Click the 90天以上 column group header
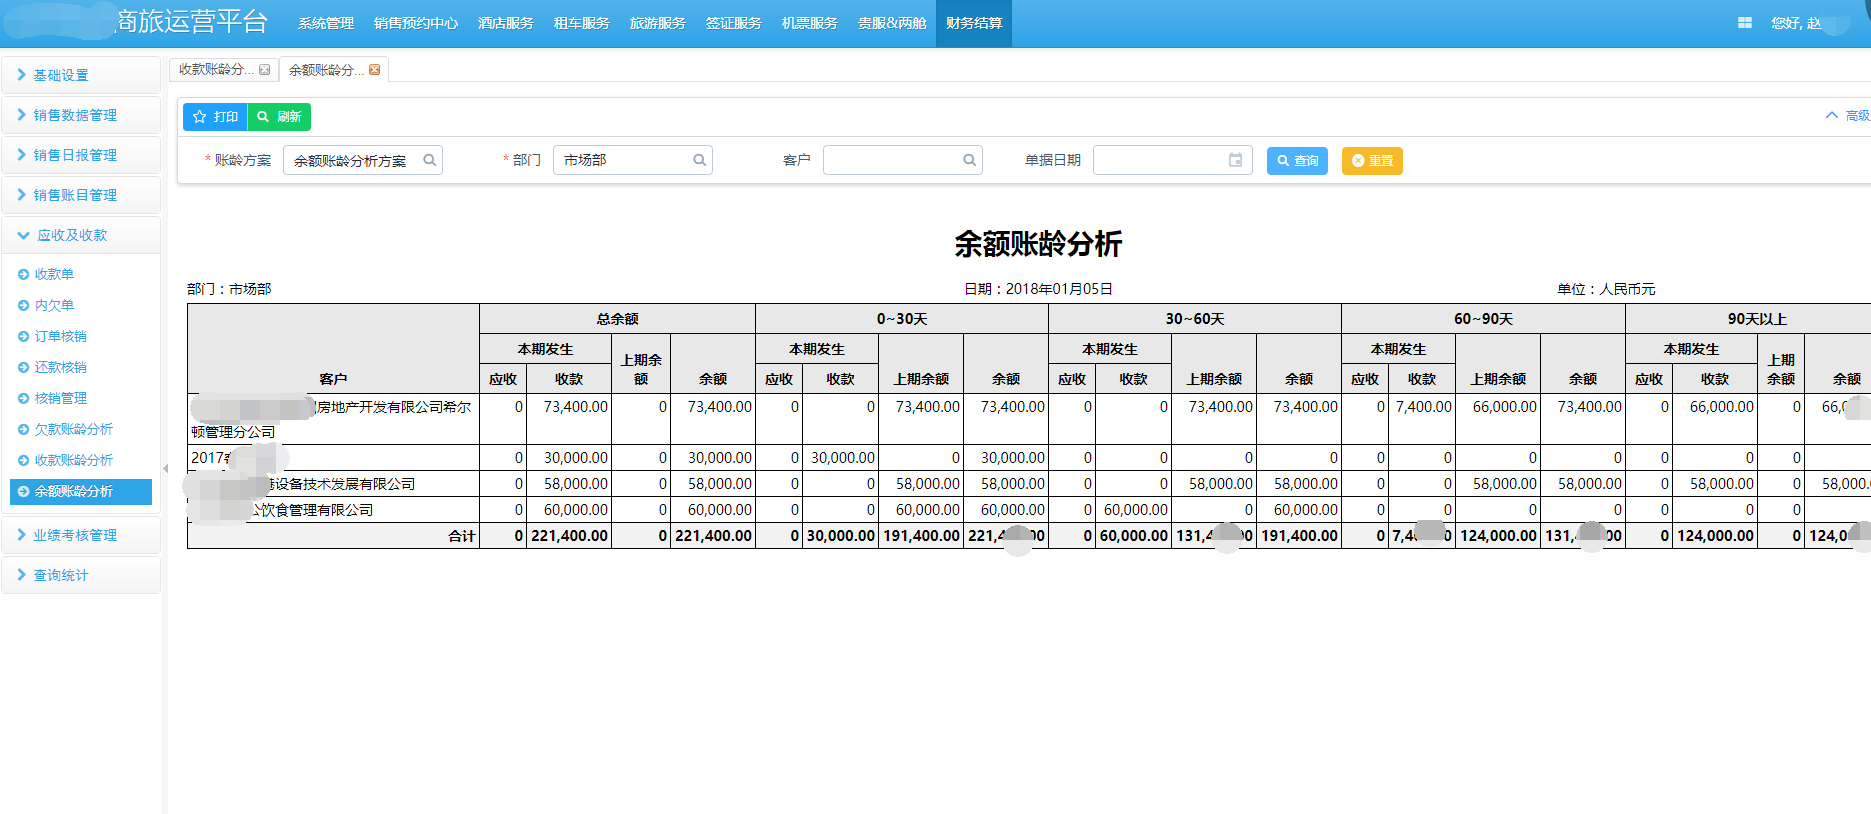Viewport: 1871px width, 814px height. tap(1757, 319)
